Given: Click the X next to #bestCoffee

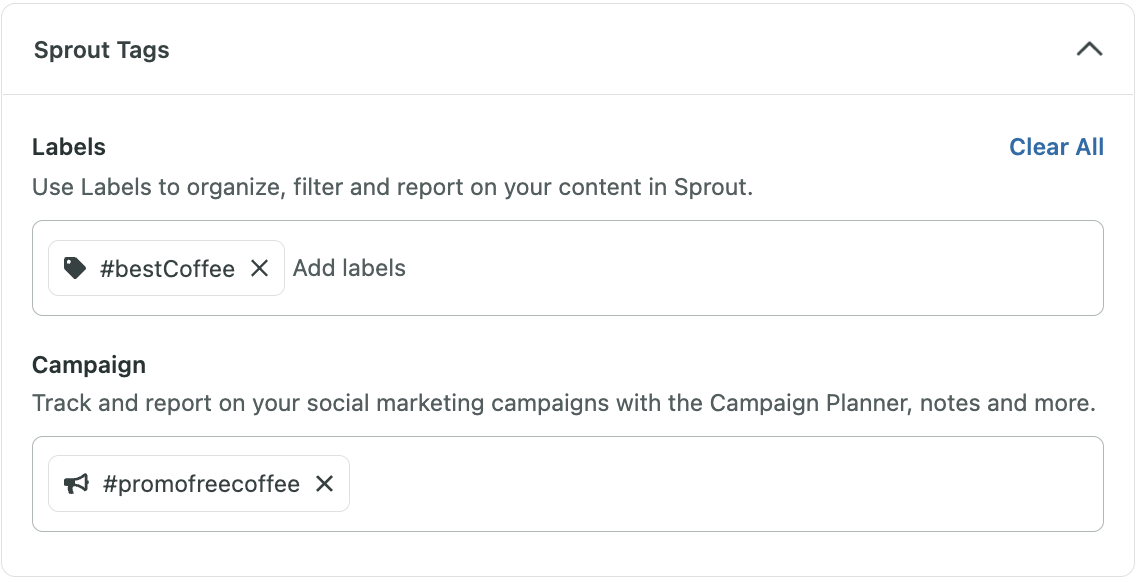Looking at the screenshot, I should click(x=258, y=268).
